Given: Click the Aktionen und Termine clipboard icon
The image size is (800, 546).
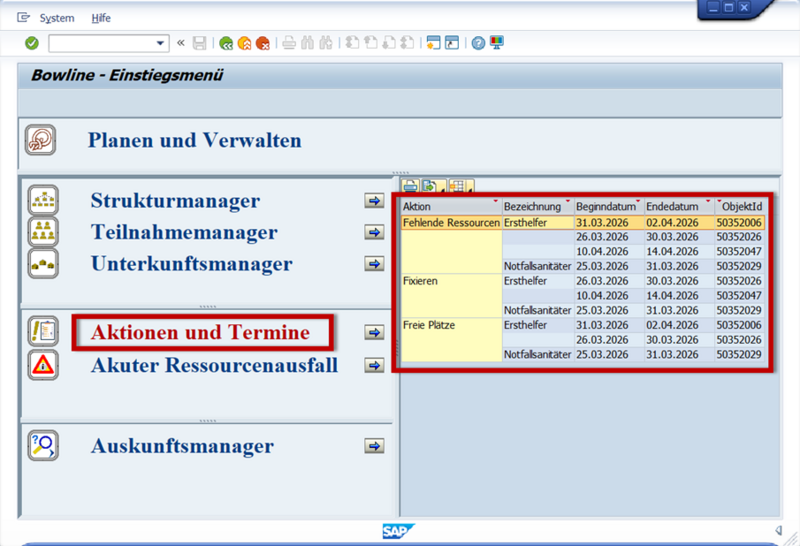Looking at the screenshot, I should click(x=43, y=332).
